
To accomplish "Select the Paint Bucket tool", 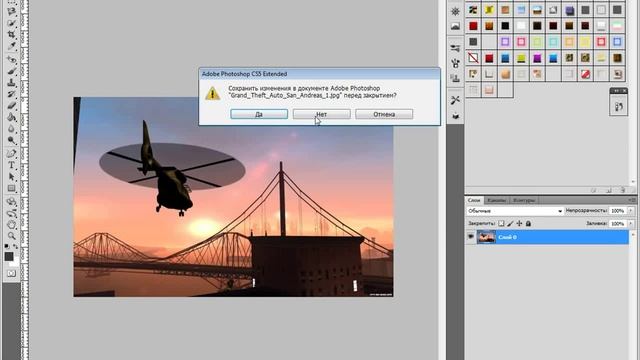I will coord(11,118).
